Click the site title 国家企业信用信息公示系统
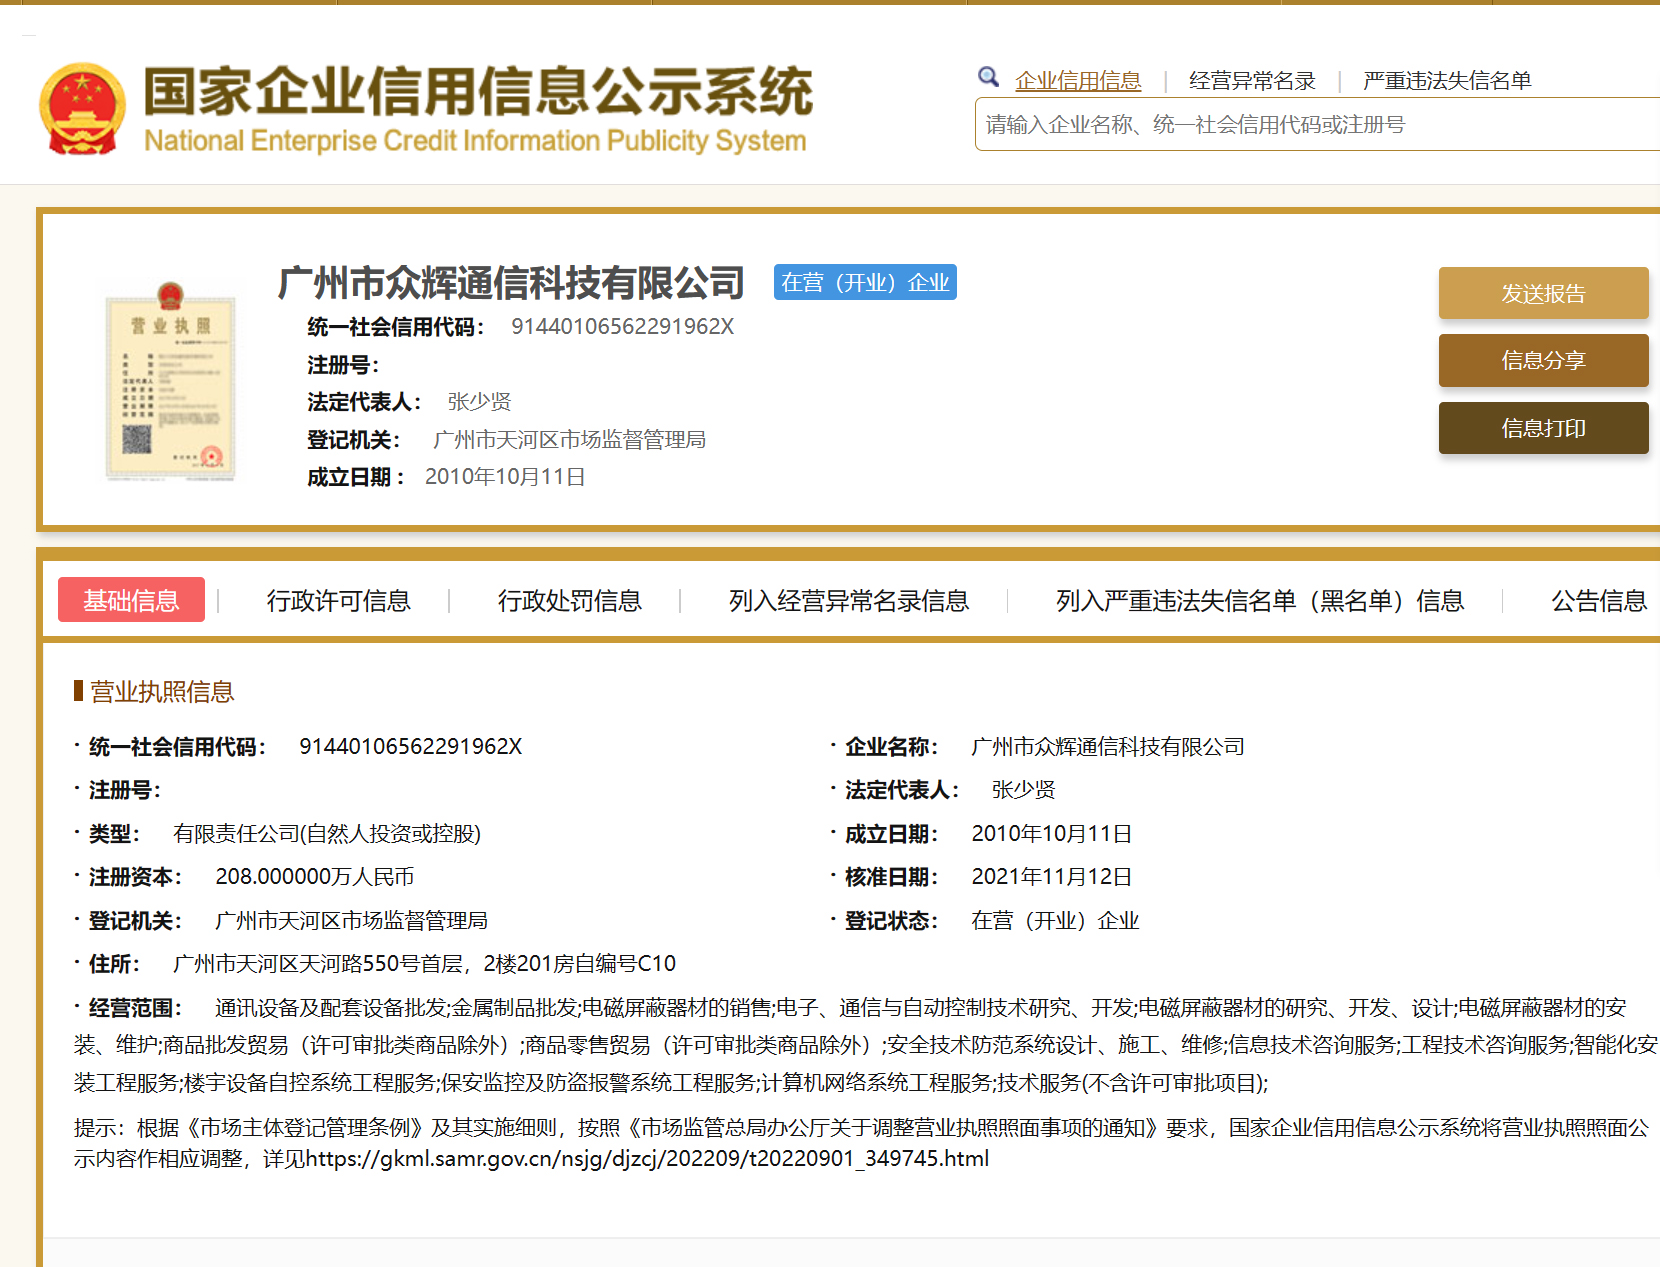The image size is (1660, 1267). tap(479, 92)
